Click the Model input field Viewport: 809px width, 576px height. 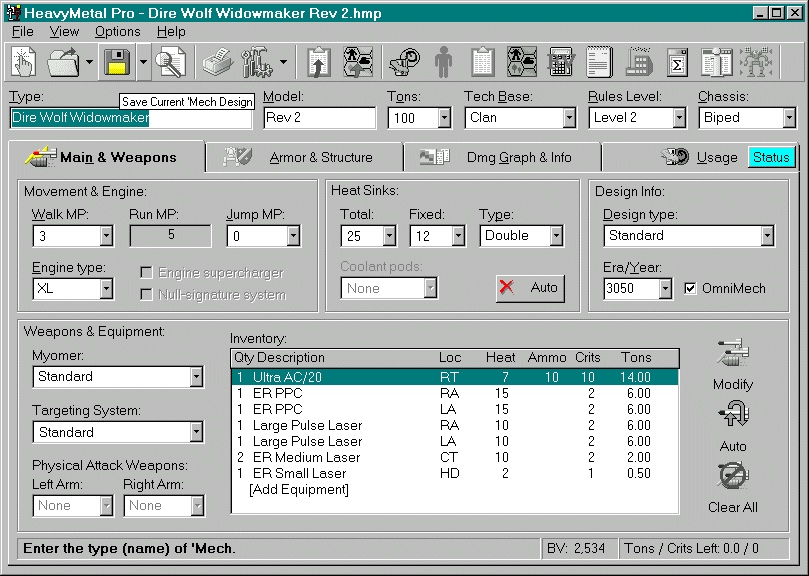tap(320, 118)
